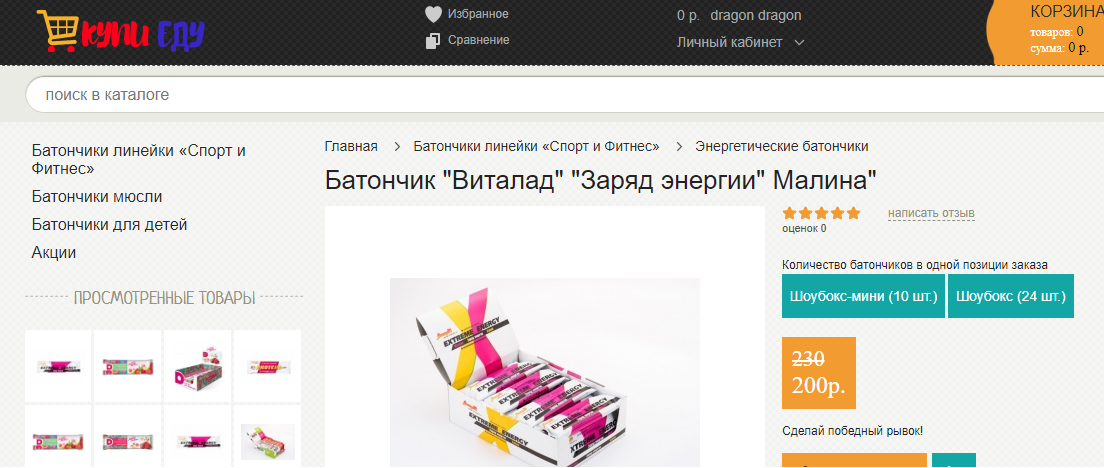The width and height of the screenshot is (1104, 468).
Task: Click the написать отзыв link
Action: tap(930, 213)
